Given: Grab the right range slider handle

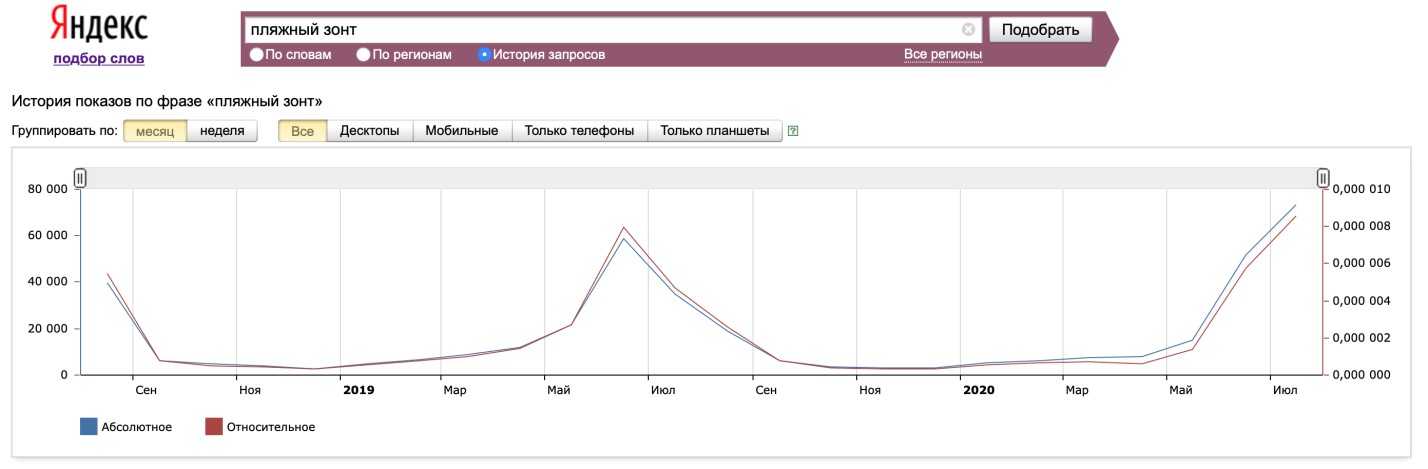Looking at the screenshot, I should coord(1323,178).
